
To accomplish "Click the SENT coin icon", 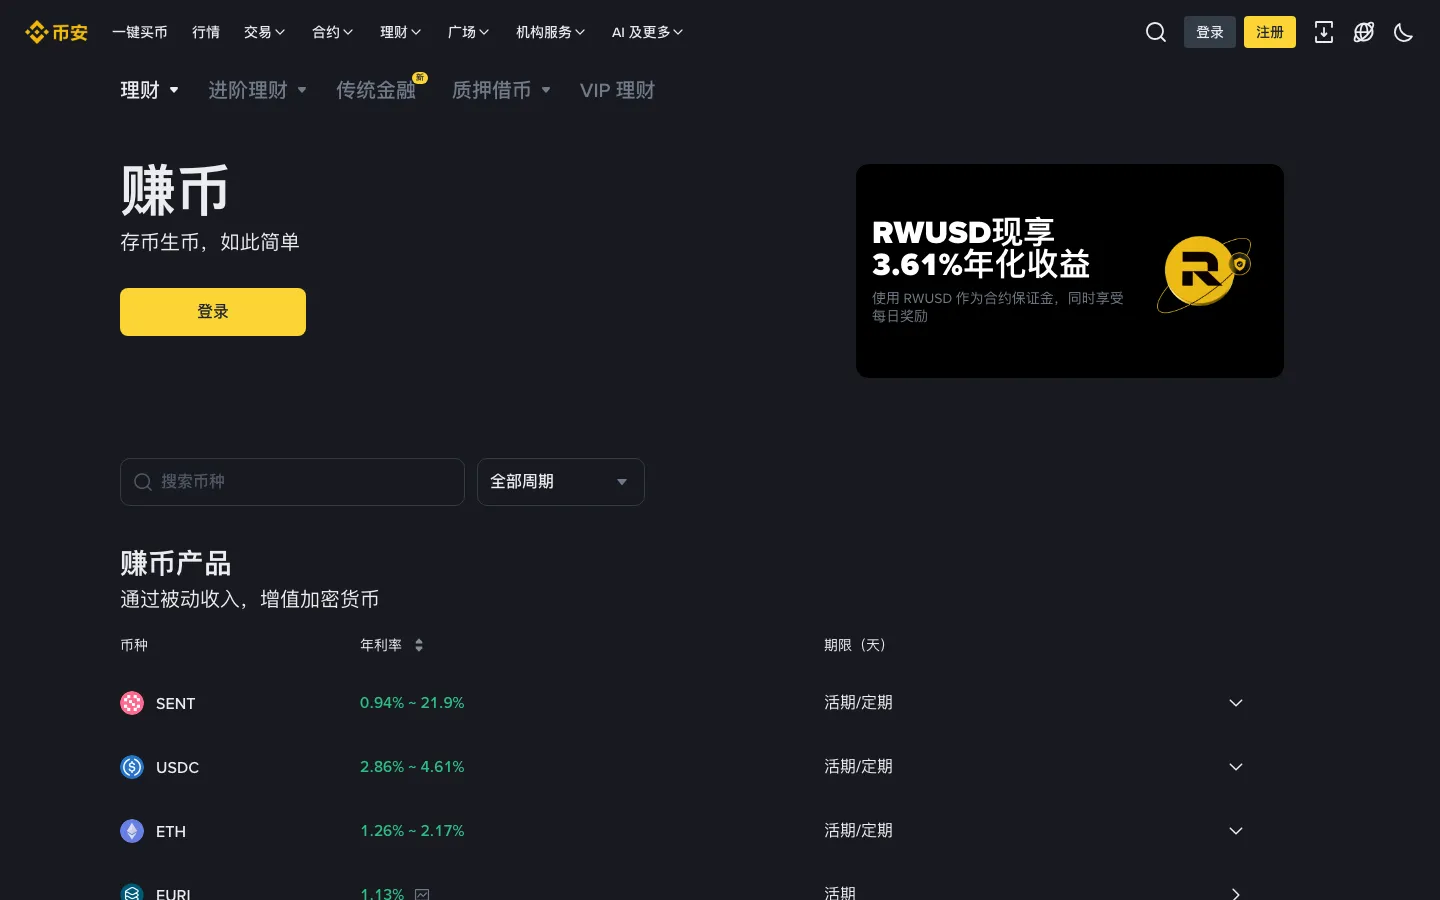I will (132, 703).
